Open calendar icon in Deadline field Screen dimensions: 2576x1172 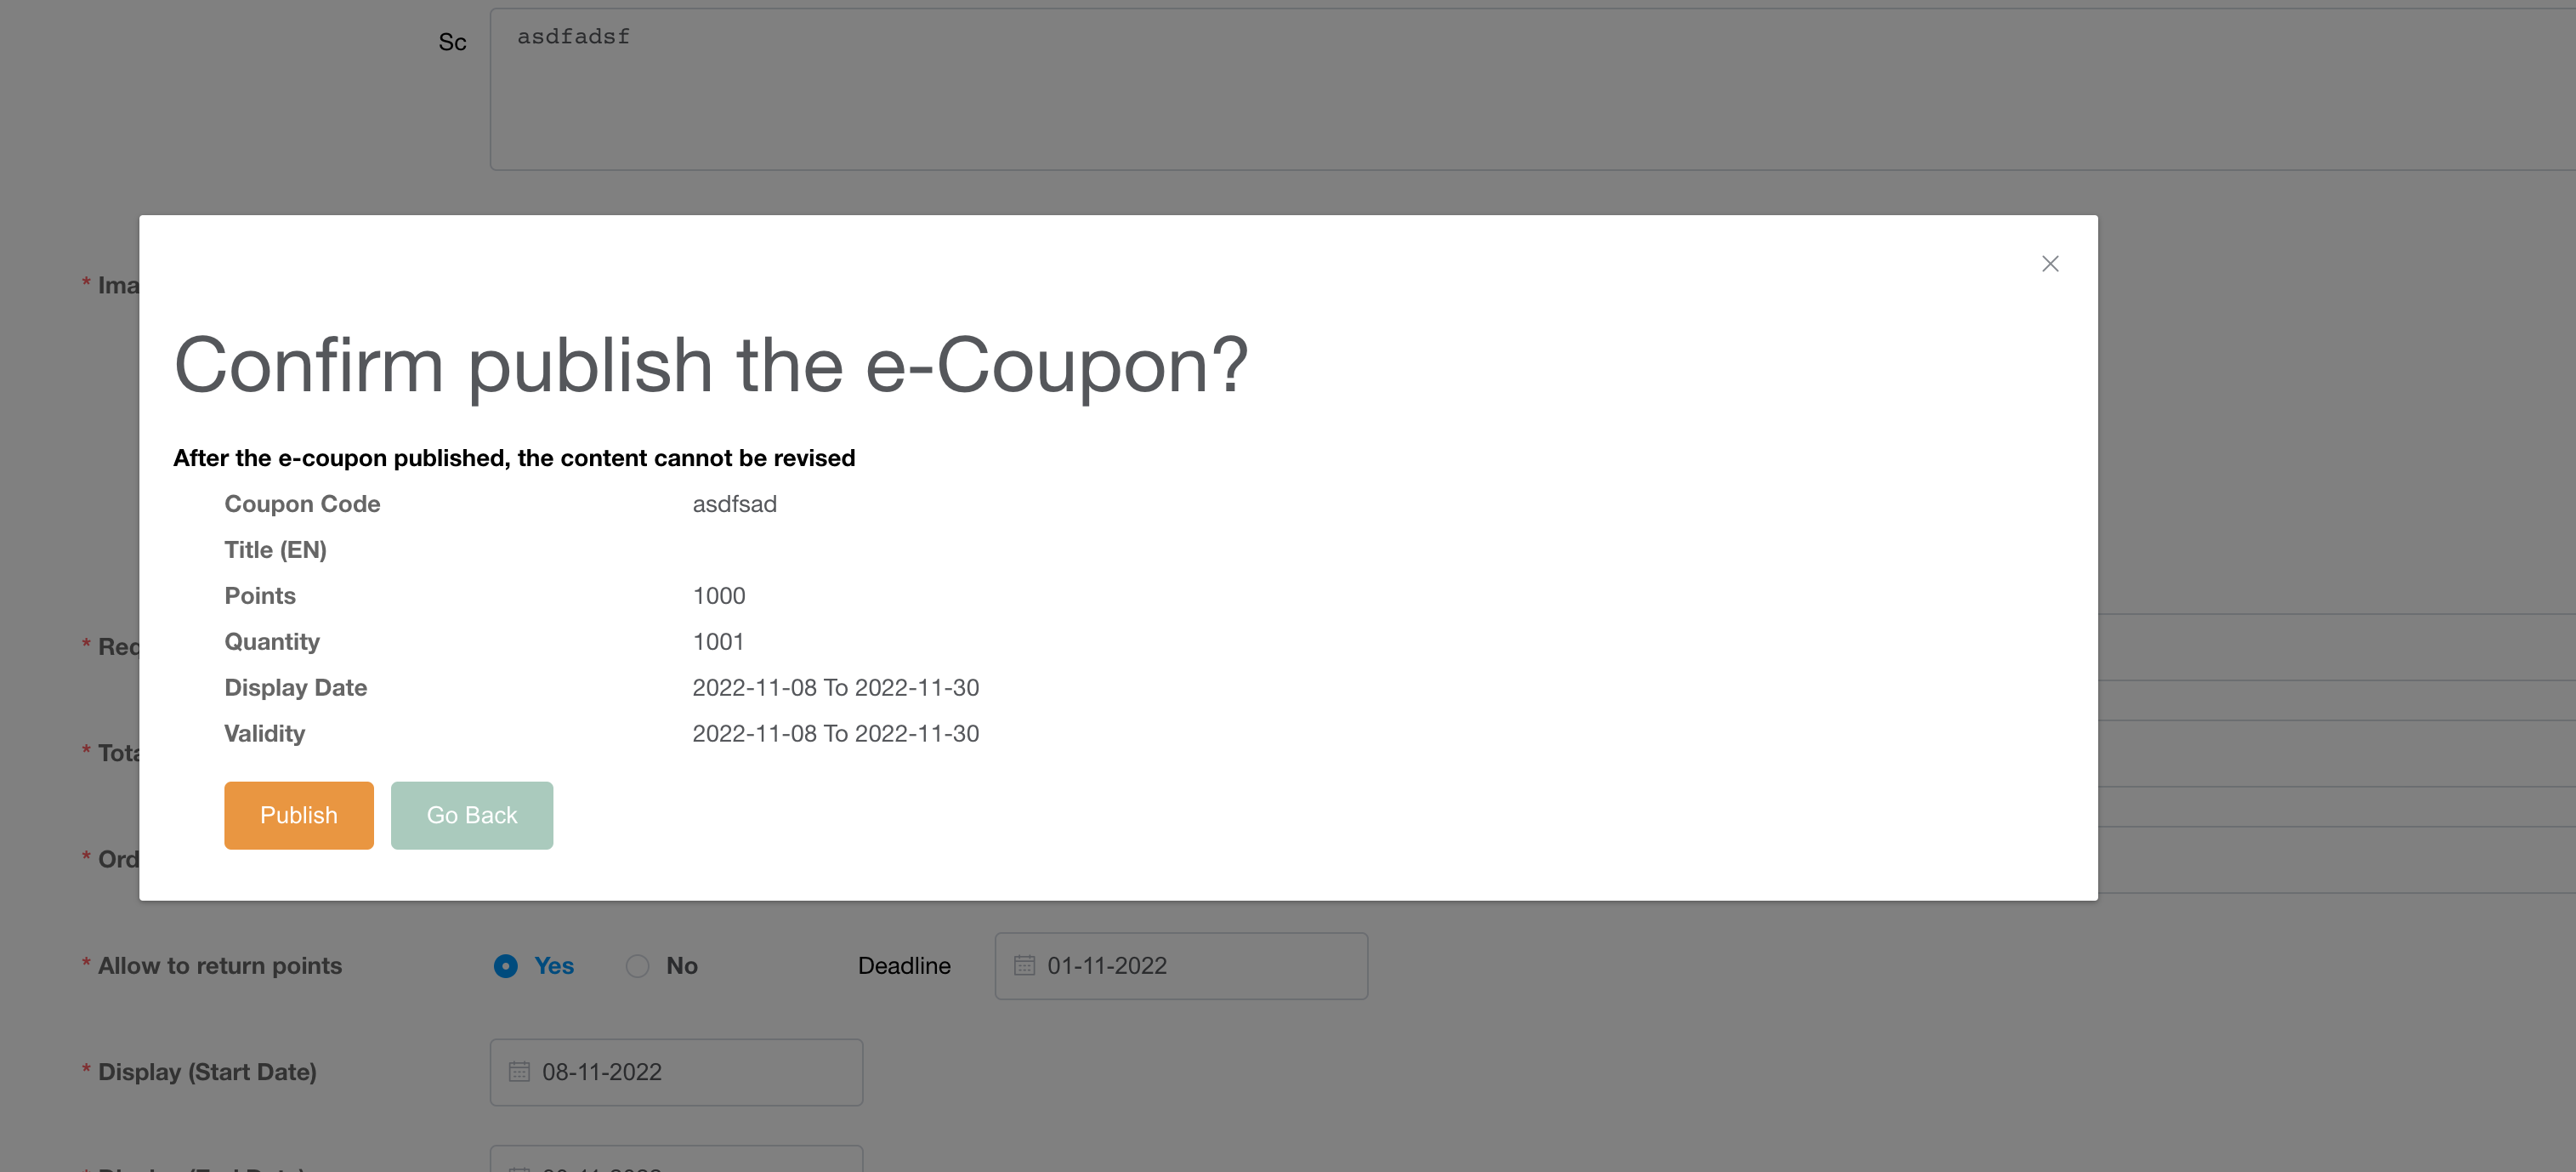pyautogui.click(x=1024, y=966)
